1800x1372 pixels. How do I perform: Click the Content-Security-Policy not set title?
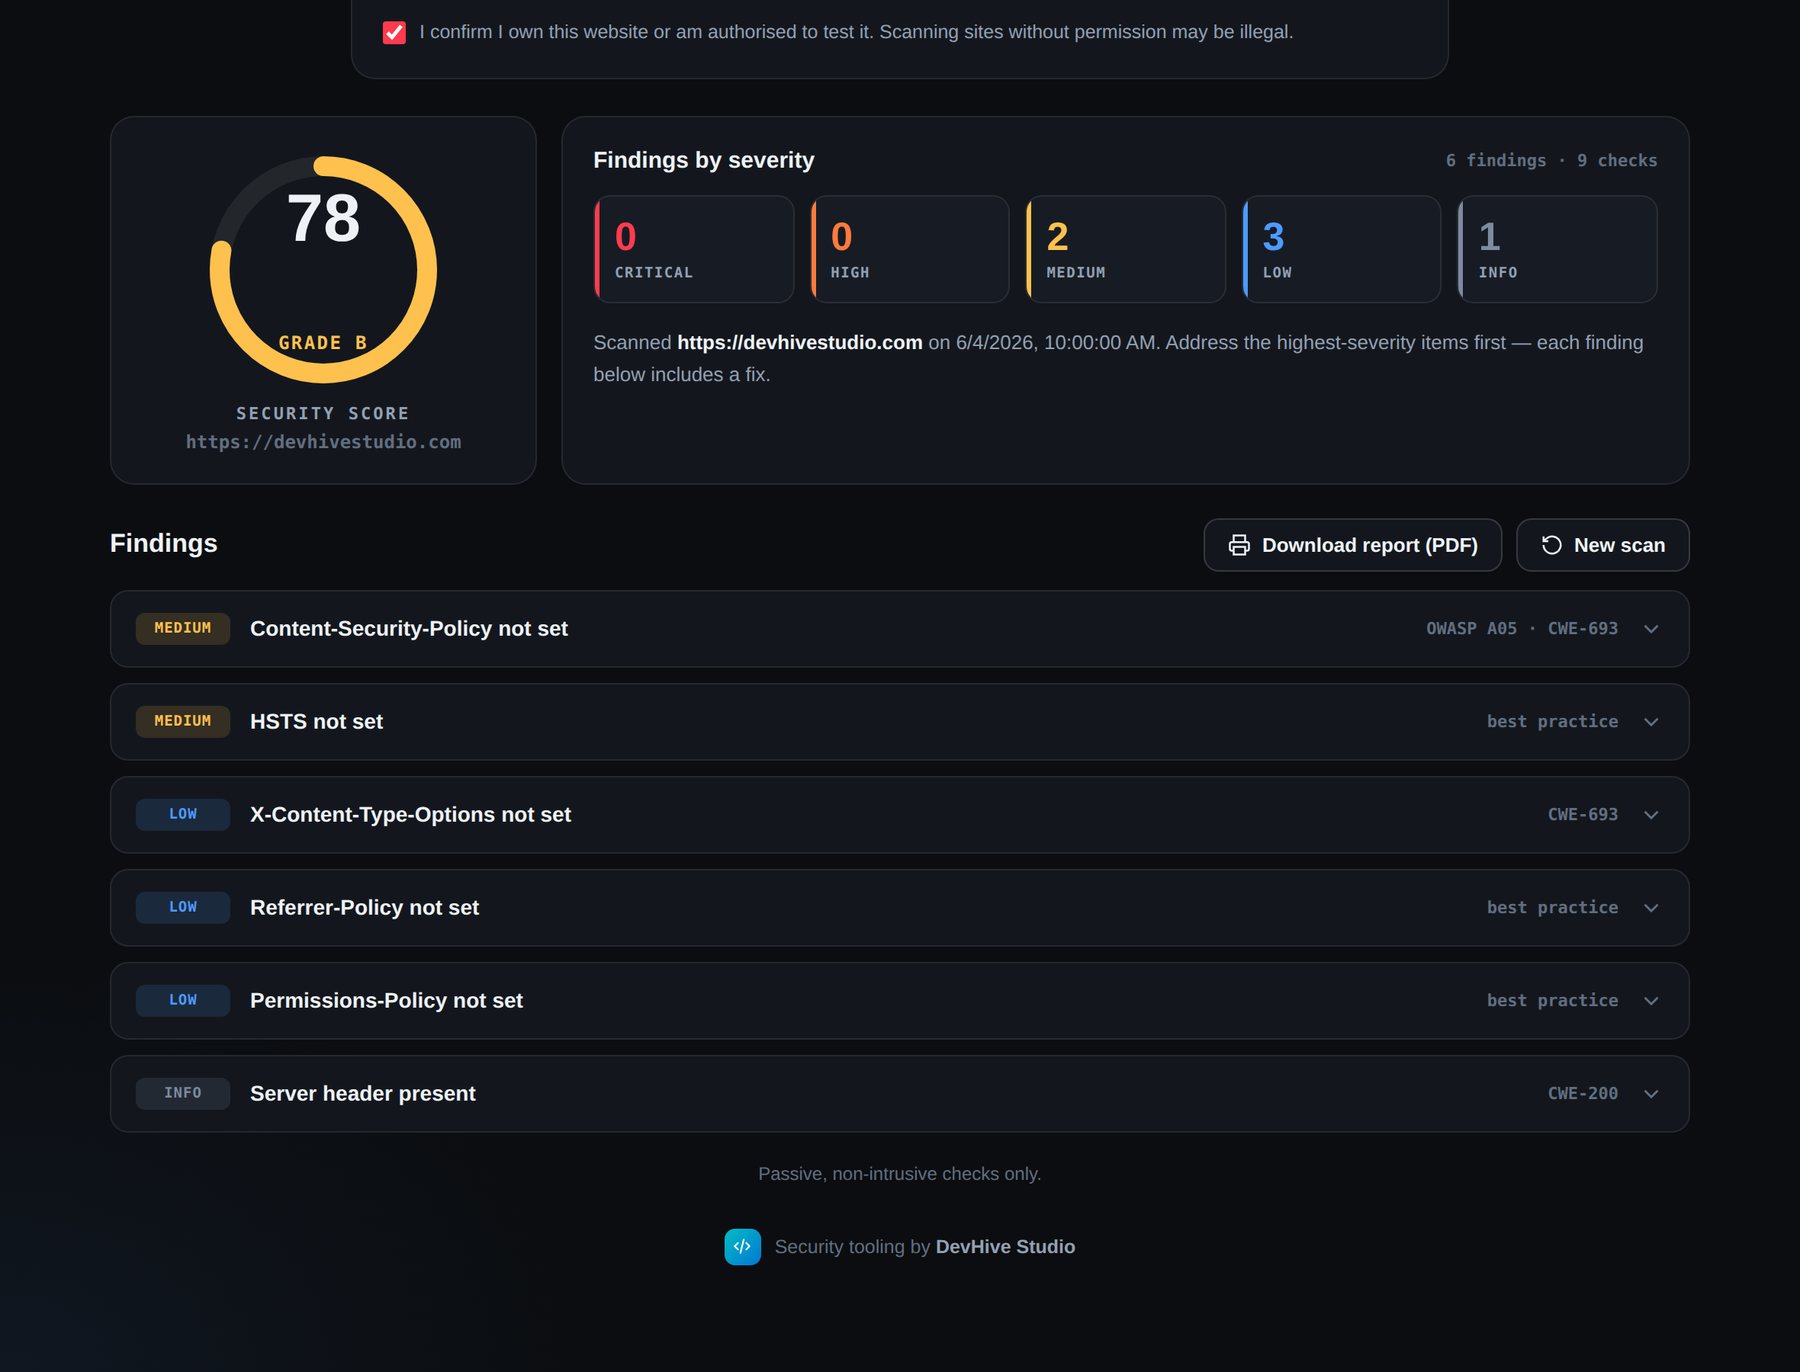(x=409, y=629)
